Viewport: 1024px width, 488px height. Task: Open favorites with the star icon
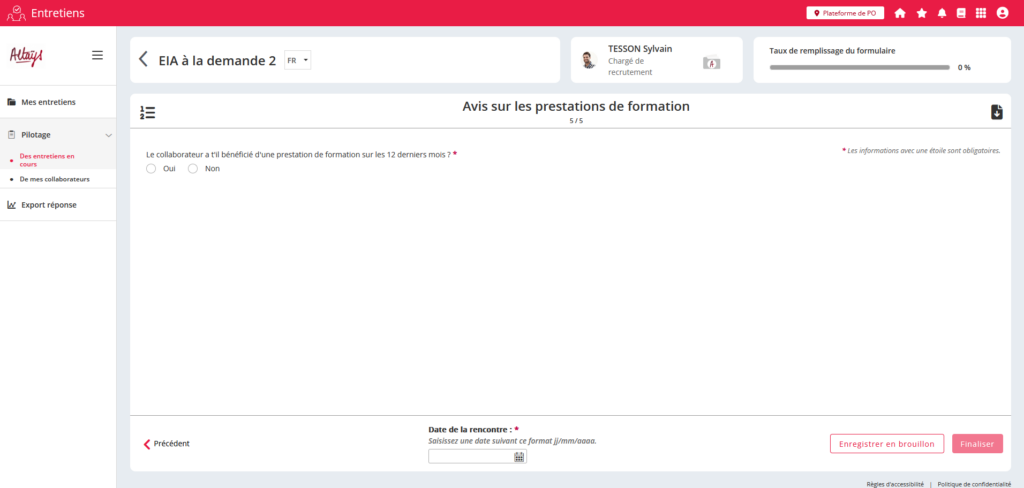(921, 13)
